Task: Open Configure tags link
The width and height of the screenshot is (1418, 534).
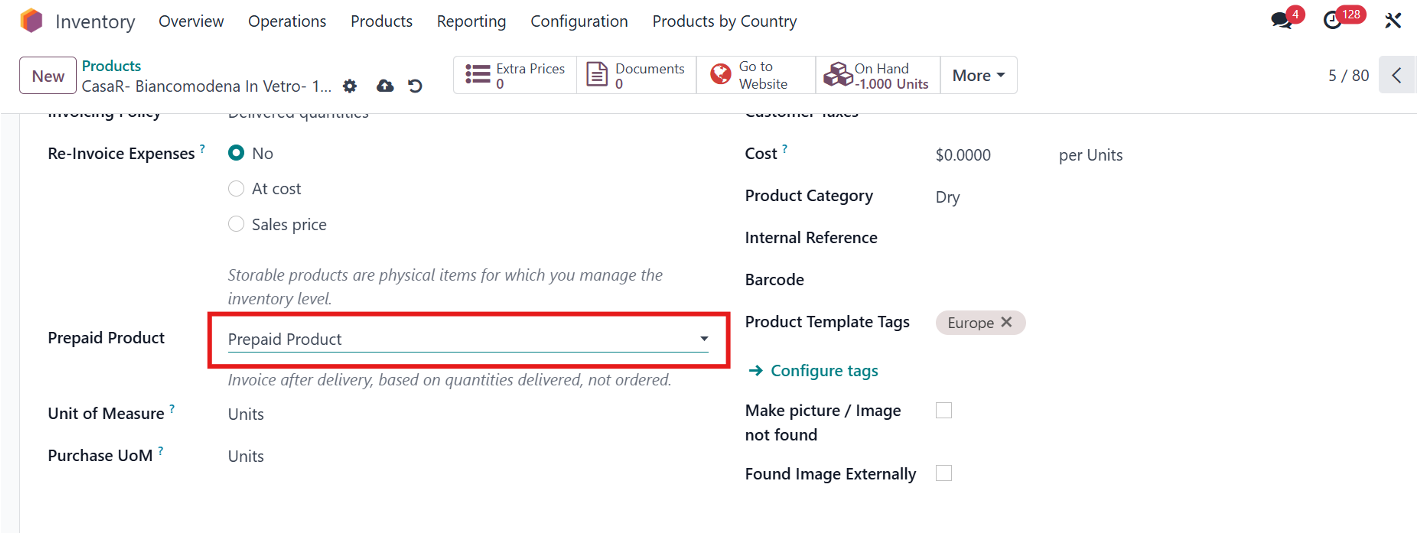Action: [813, 370]
